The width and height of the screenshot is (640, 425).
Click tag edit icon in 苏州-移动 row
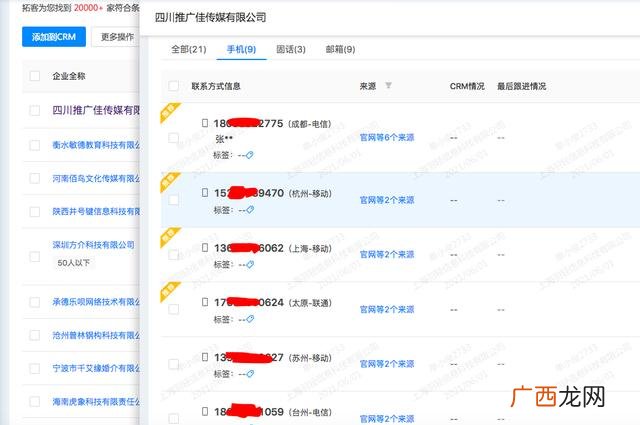click(x=250, y=374)
